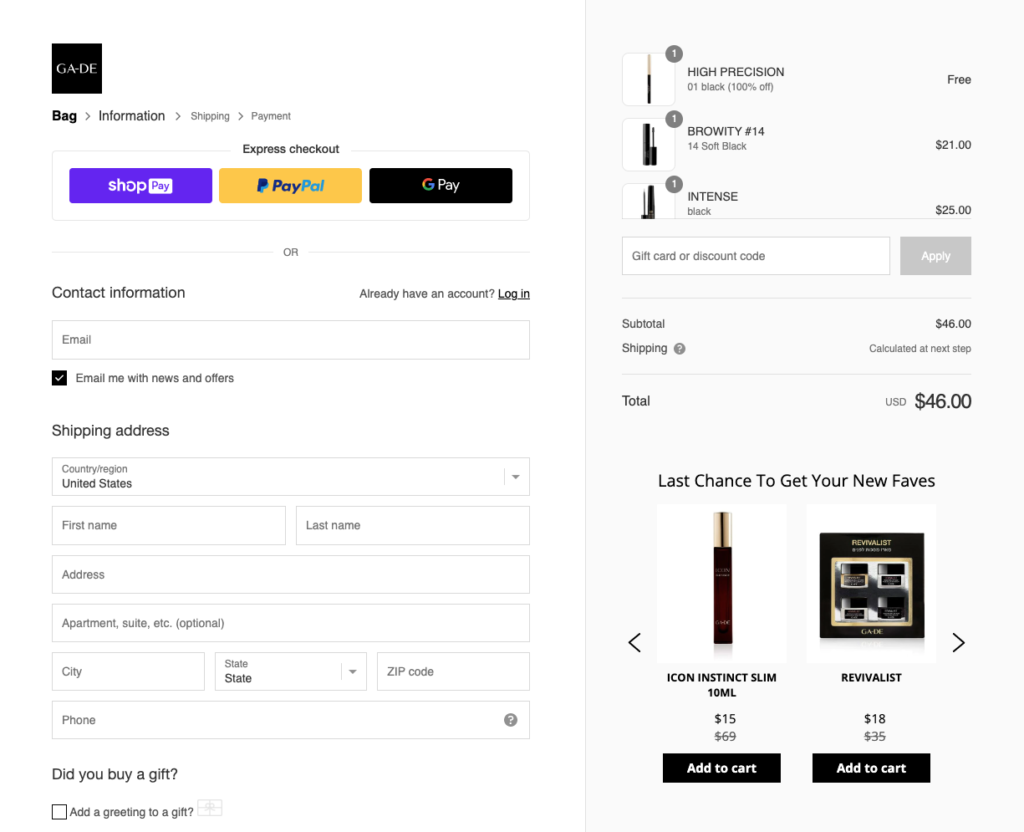
Task: Check Add a greeting to a gift
Action: (x=60, y=812)
